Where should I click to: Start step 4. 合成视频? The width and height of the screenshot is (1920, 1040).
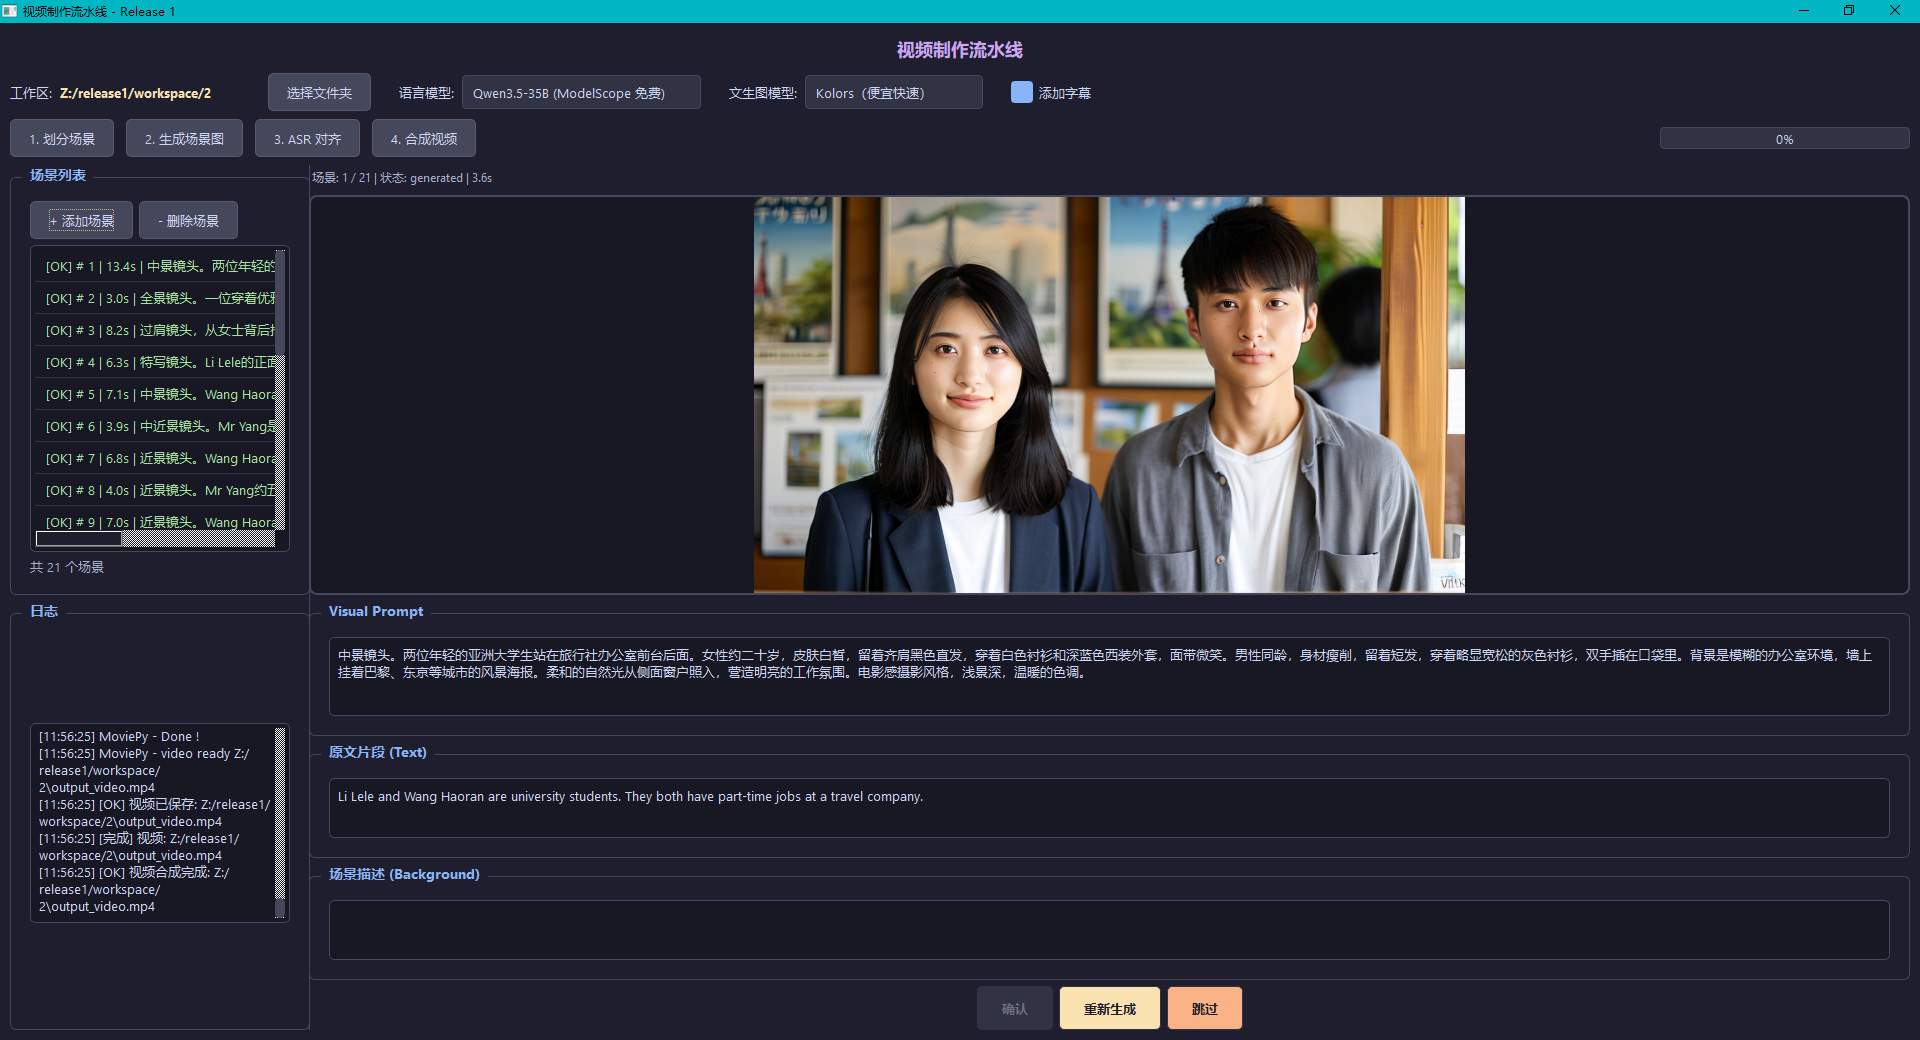[x=423, y=139]
